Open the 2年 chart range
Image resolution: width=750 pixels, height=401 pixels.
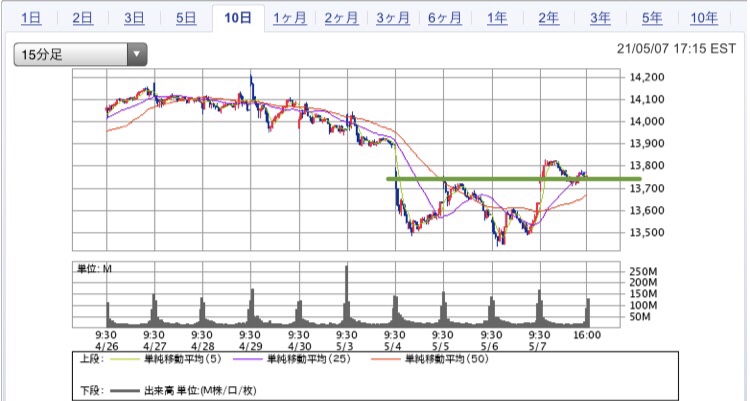pos(549,18)
